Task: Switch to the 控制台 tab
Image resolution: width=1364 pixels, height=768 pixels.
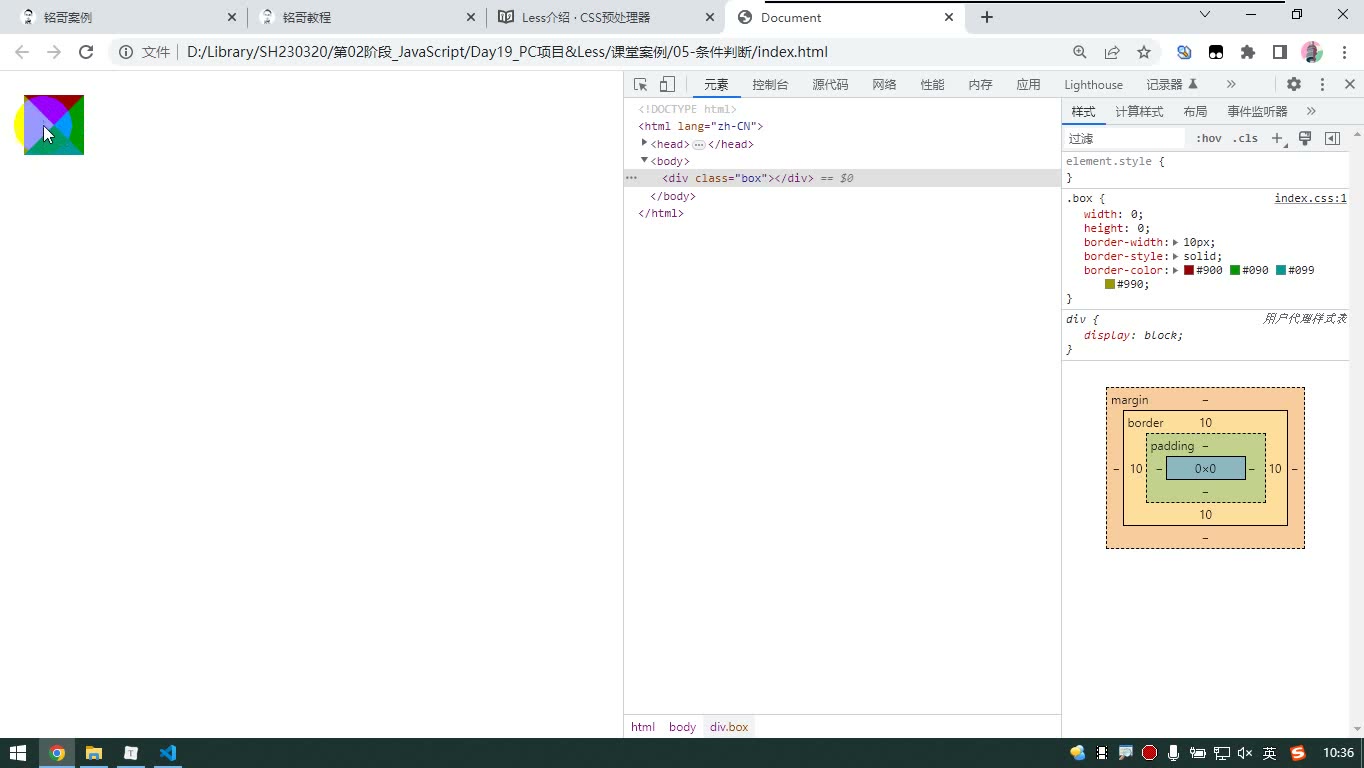Action: pyautogui.click(x=770, y=85)
